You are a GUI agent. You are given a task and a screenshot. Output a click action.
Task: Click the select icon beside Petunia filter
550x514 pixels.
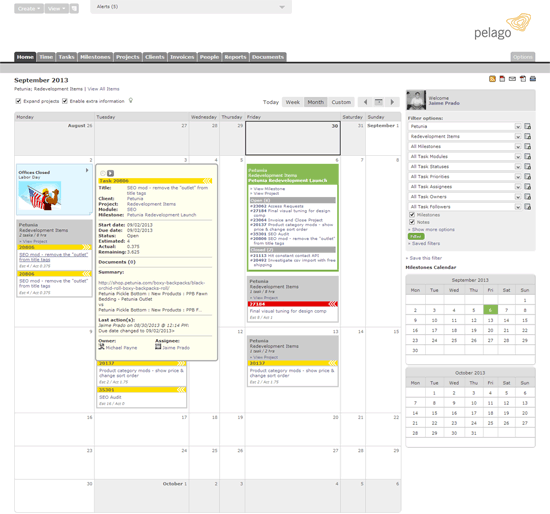[x=527, y=126]
